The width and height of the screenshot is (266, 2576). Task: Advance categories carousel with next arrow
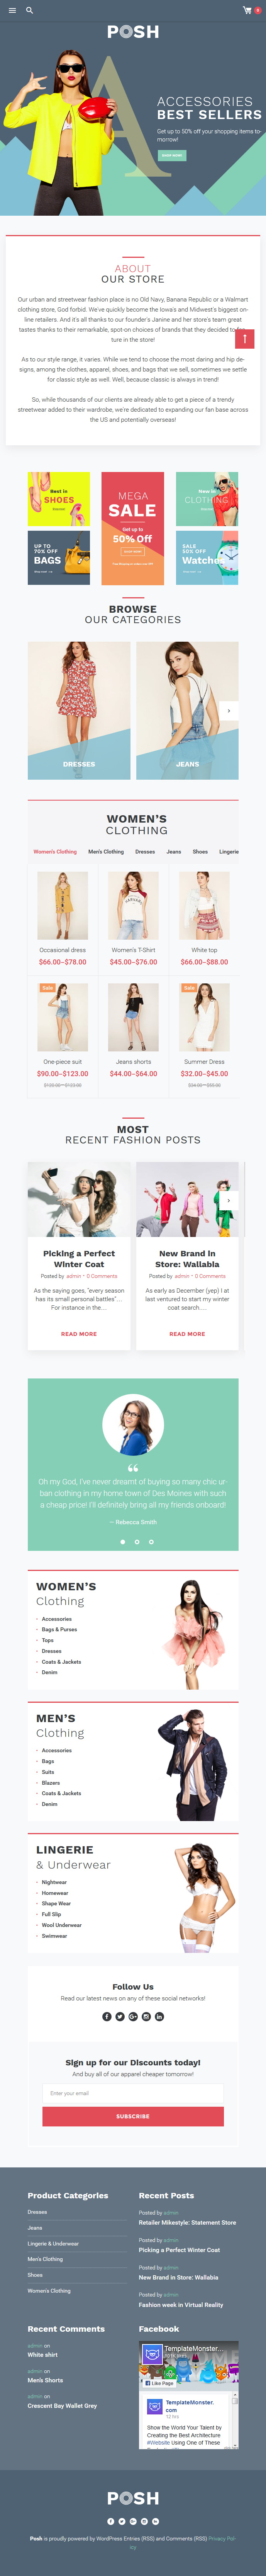tap(229, 711)
